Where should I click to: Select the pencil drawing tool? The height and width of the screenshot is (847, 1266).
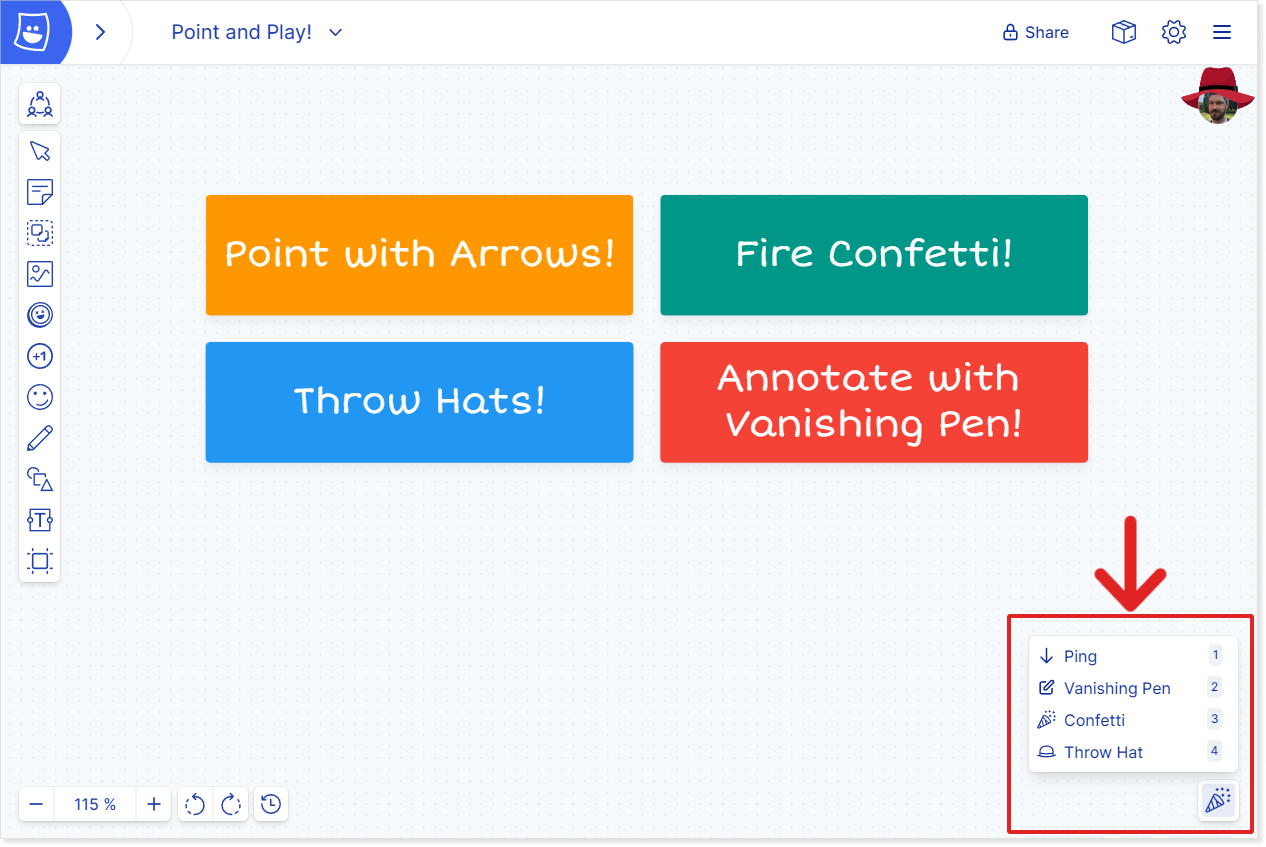coord(40,438)
